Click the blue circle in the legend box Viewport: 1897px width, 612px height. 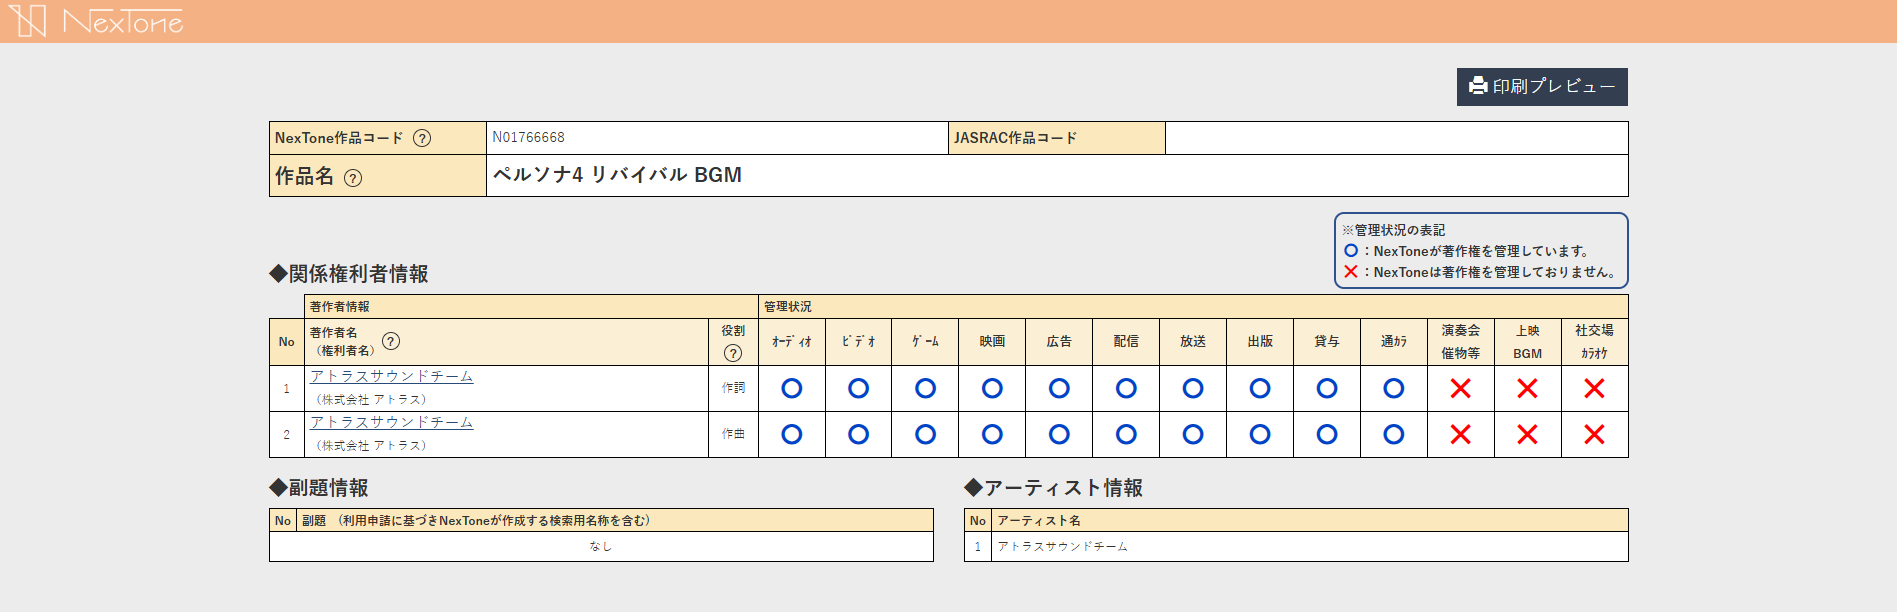coord(1351,251)
